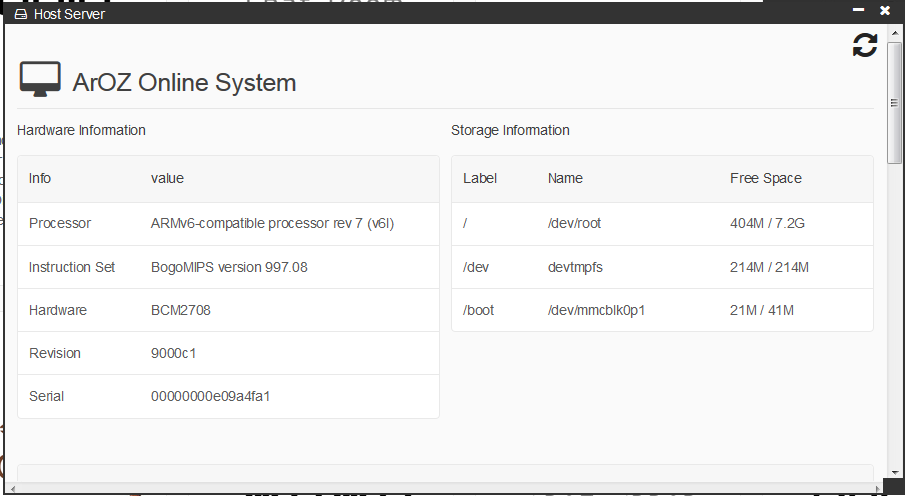Image resolution: width=905 pixels, height=496 pixels.
Task: Click the Host Server title bar icon
Action: tap(20, 14)
